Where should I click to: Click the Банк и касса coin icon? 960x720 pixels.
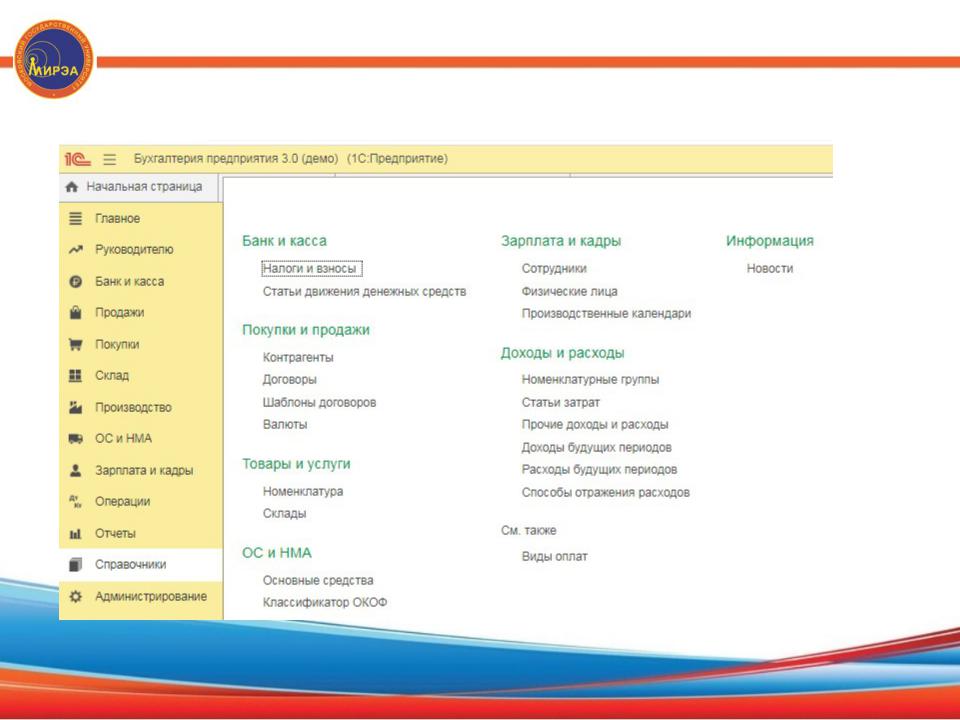[75, 282]
